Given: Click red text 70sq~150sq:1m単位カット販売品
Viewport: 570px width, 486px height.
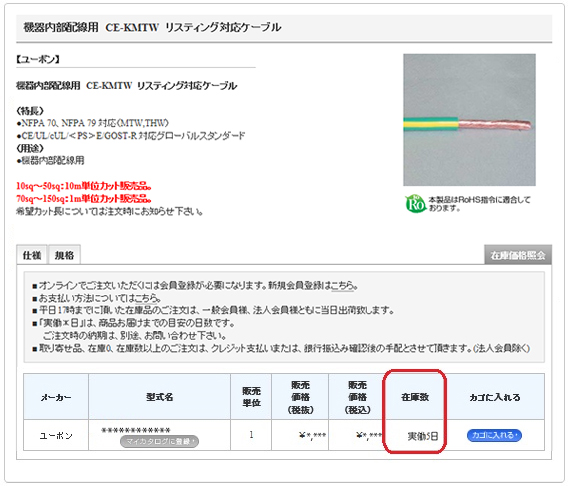Looking at the screenshot, I should [x=84, y=198].
